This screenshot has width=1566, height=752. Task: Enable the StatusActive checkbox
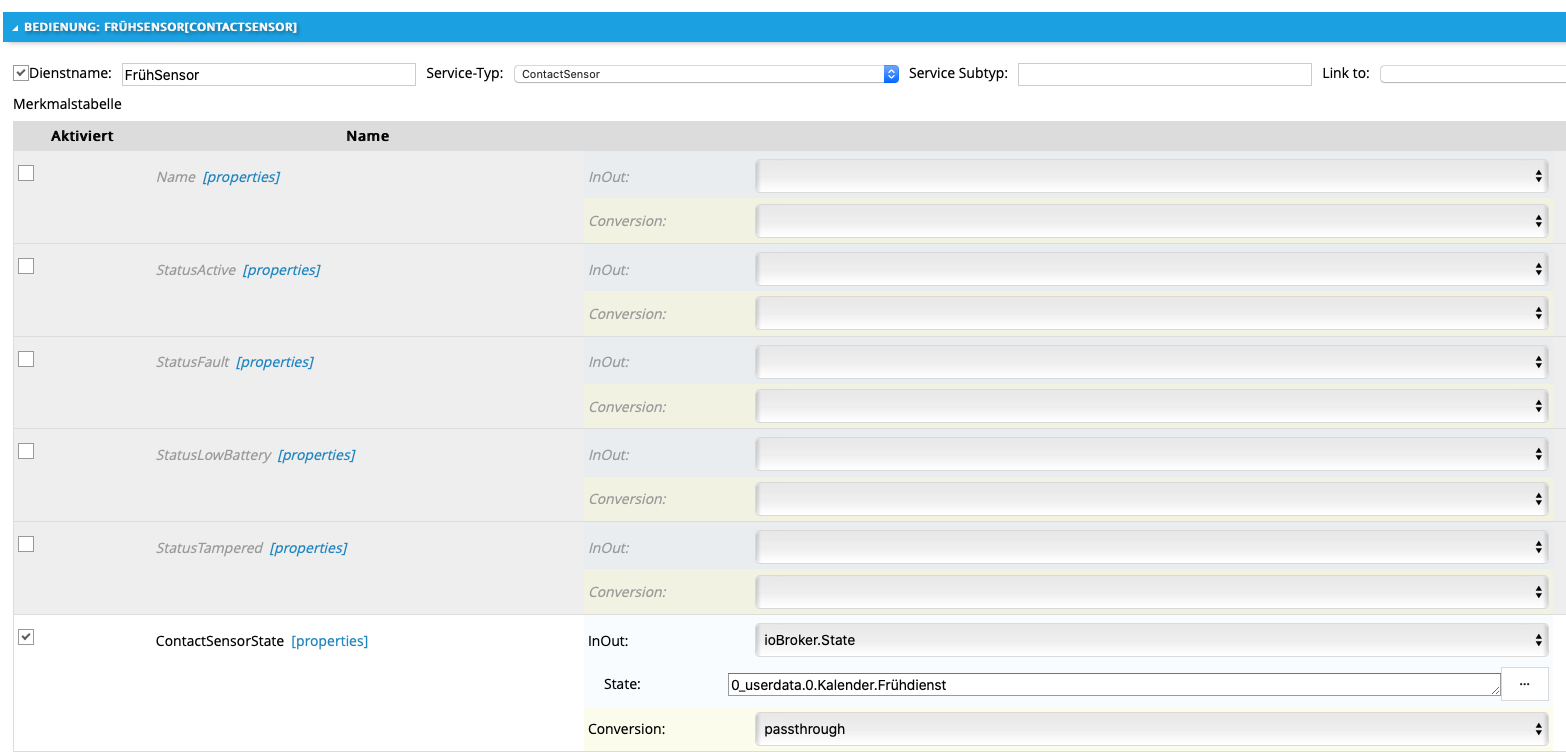[x=26, y=266]
